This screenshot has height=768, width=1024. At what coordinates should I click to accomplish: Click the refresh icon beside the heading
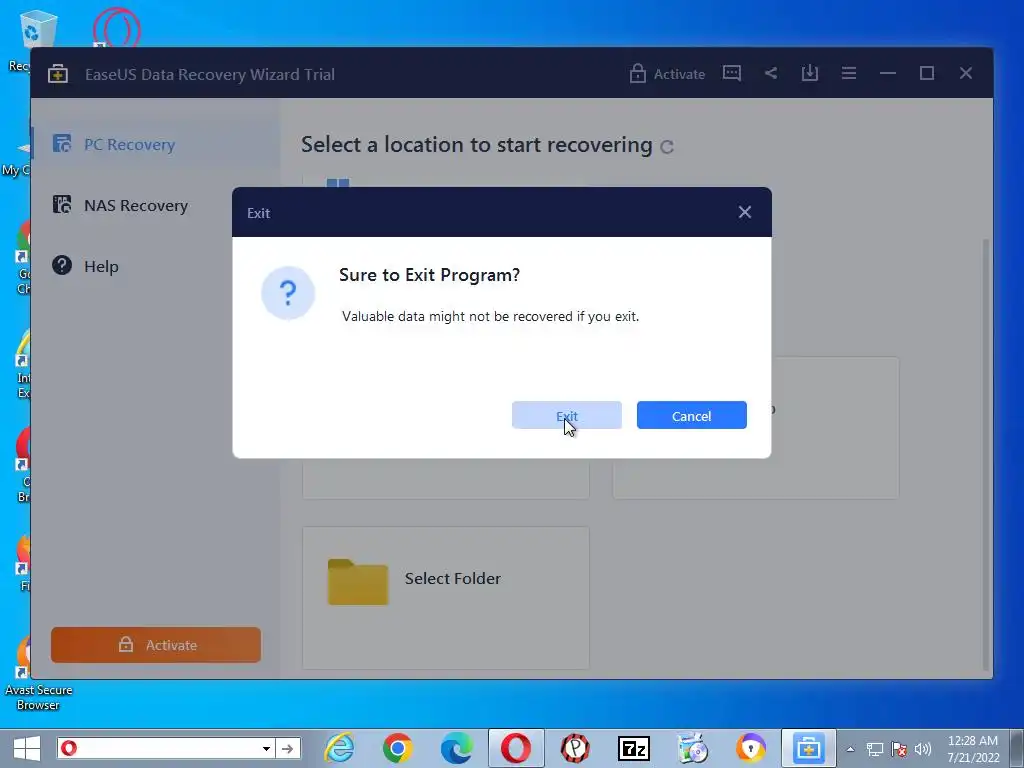pyautogui.click(x=666, y=147)
